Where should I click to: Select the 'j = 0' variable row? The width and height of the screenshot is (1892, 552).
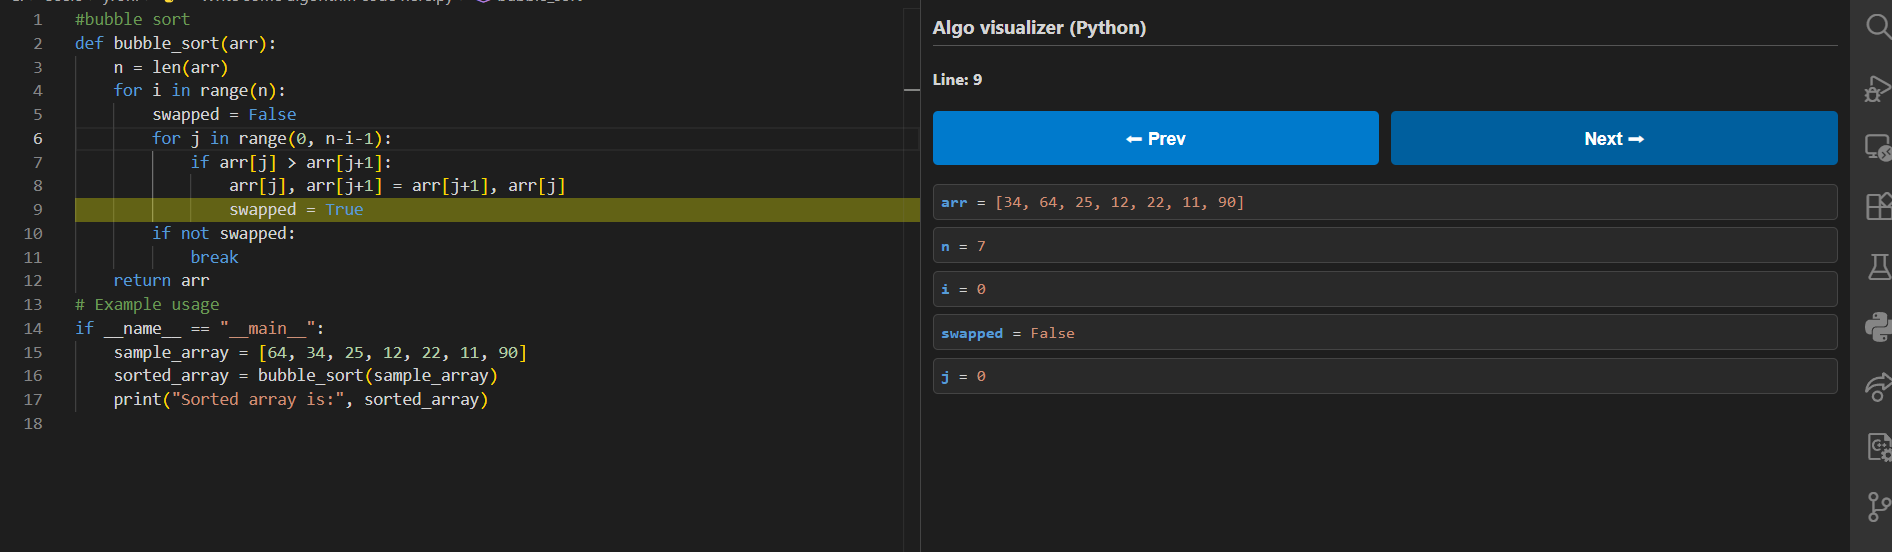click(1385, 376)
